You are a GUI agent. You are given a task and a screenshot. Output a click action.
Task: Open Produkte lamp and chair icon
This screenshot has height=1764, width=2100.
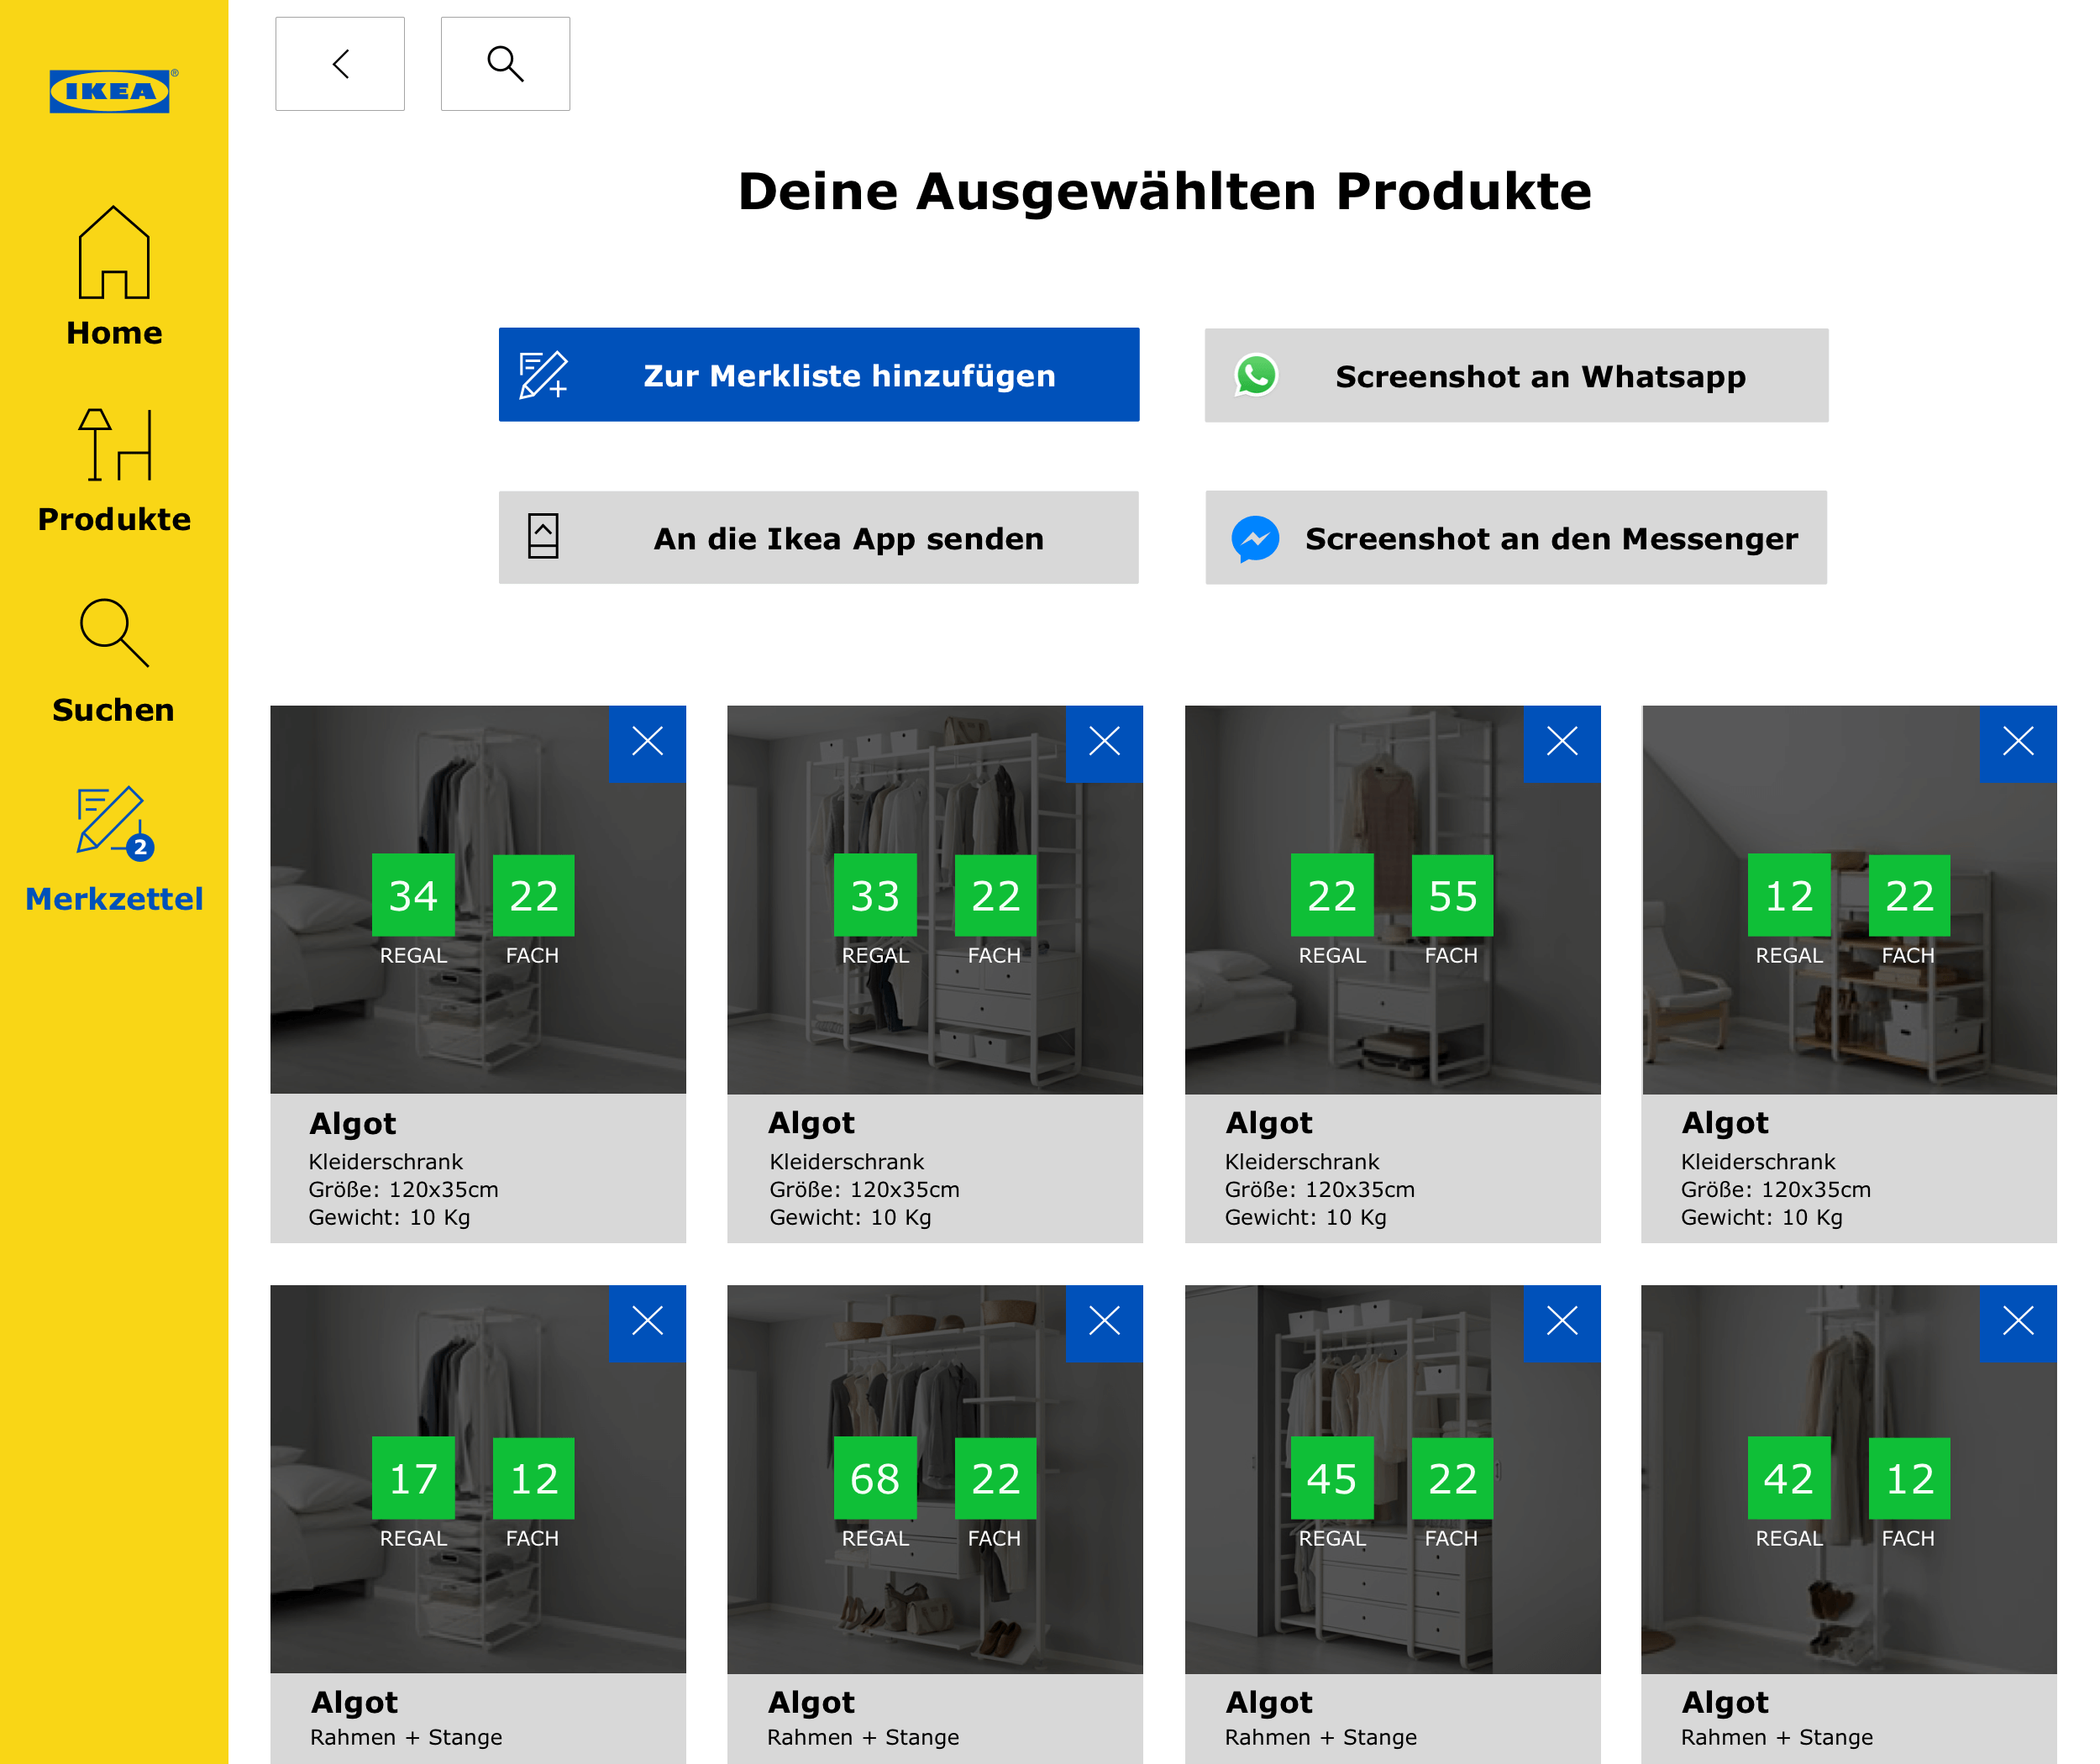[115, 445]
